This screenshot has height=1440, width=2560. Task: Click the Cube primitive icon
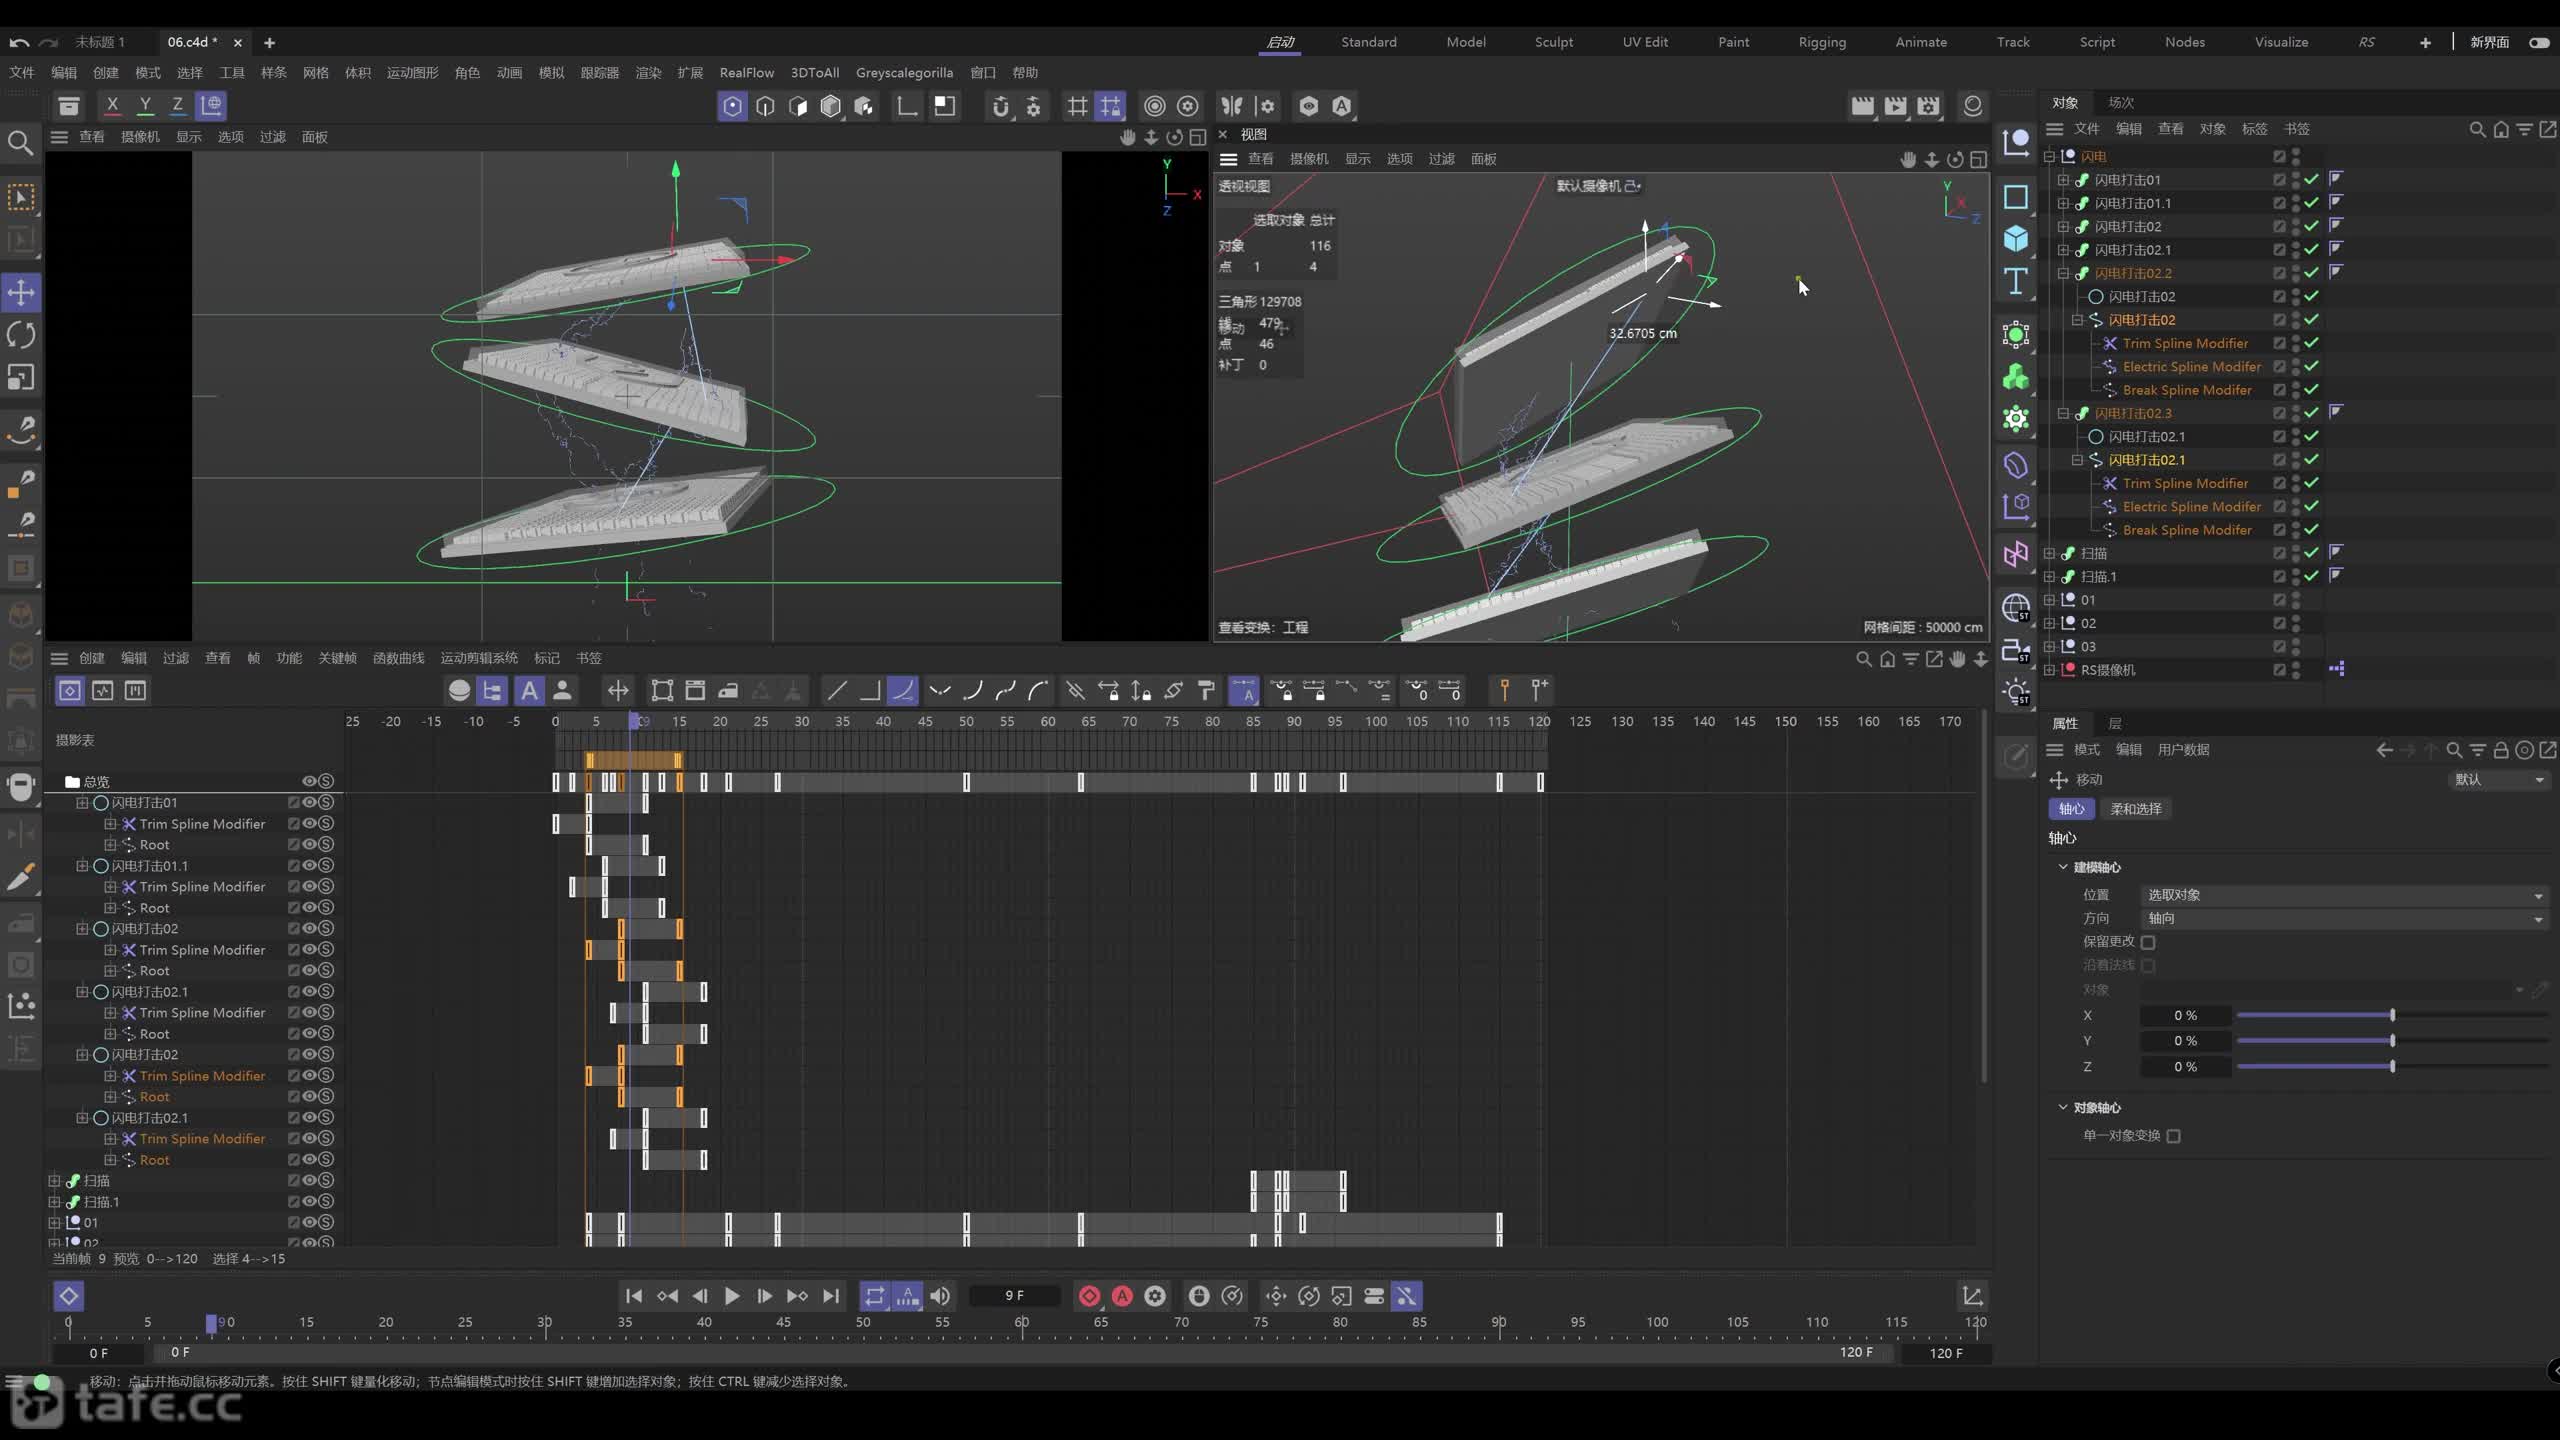[x=2016, y=238]
